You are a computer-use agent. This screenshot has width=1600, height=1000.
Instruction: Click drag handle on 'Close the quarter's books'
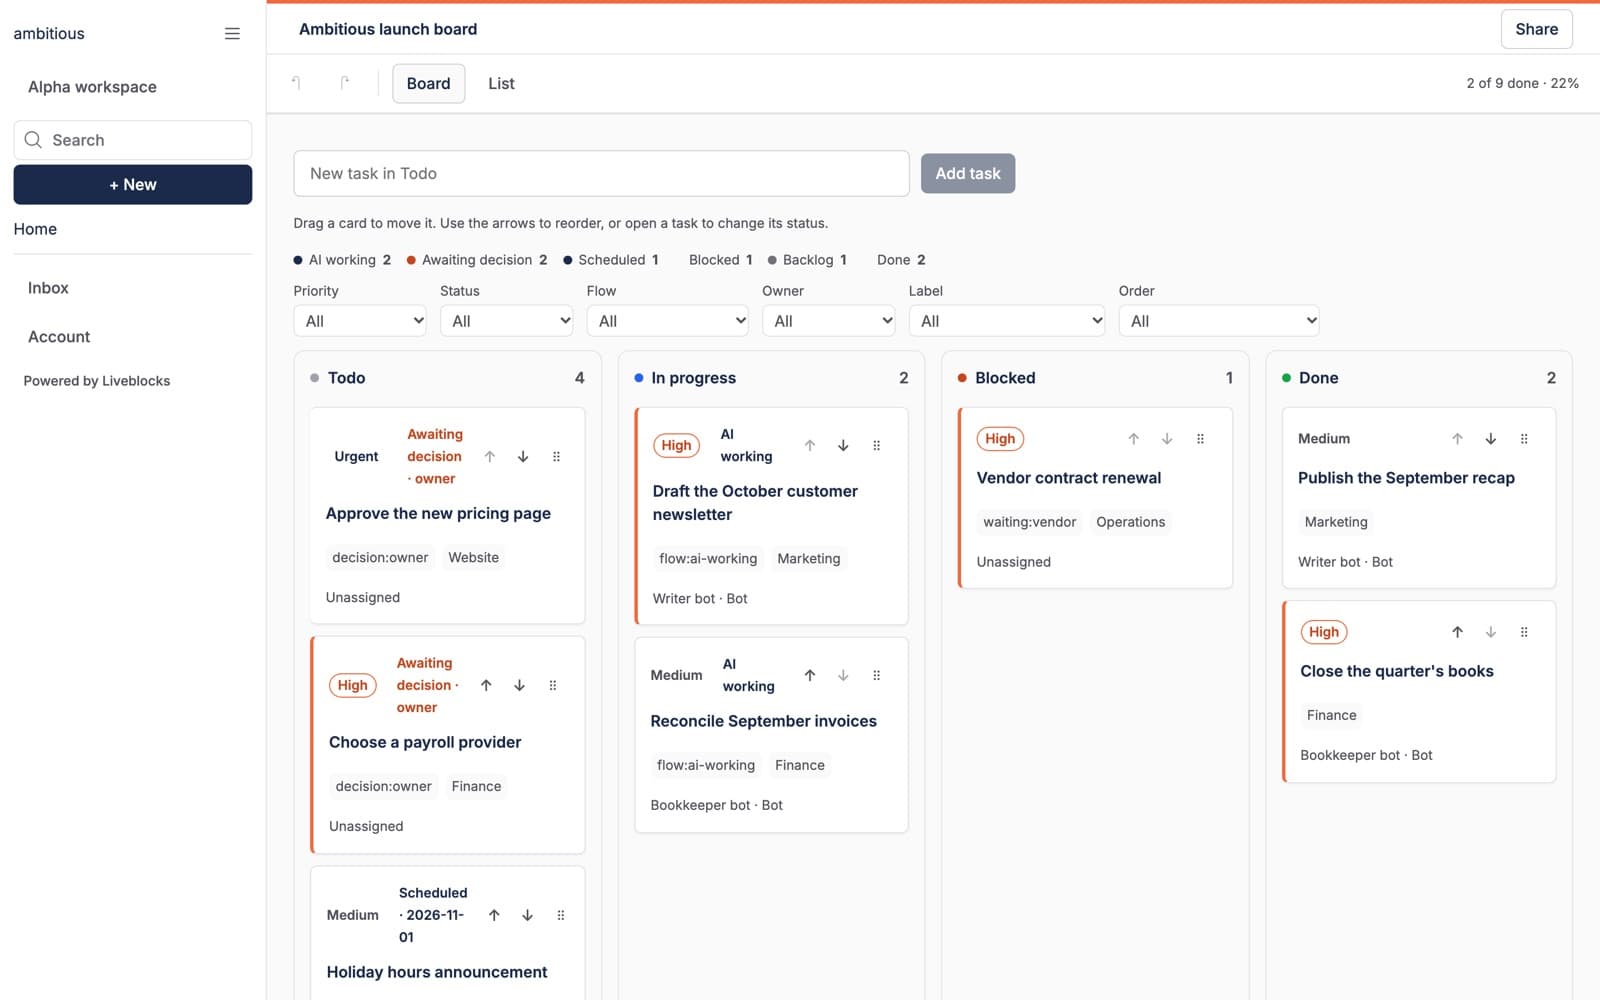(x=1525, y=632)
